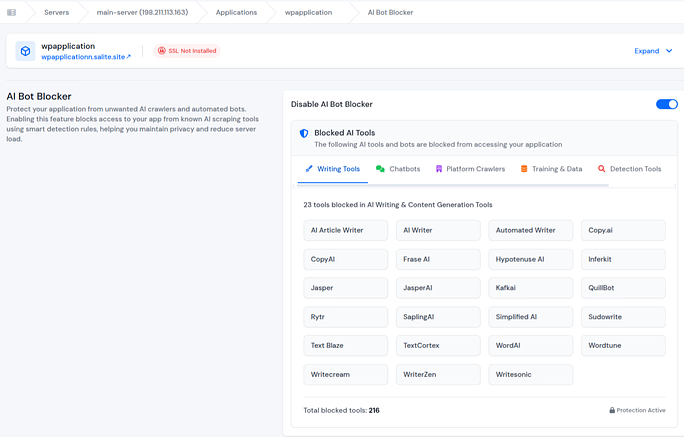
Task: Open the Servers breadcrumb
Action: click(x=57, y=12)
